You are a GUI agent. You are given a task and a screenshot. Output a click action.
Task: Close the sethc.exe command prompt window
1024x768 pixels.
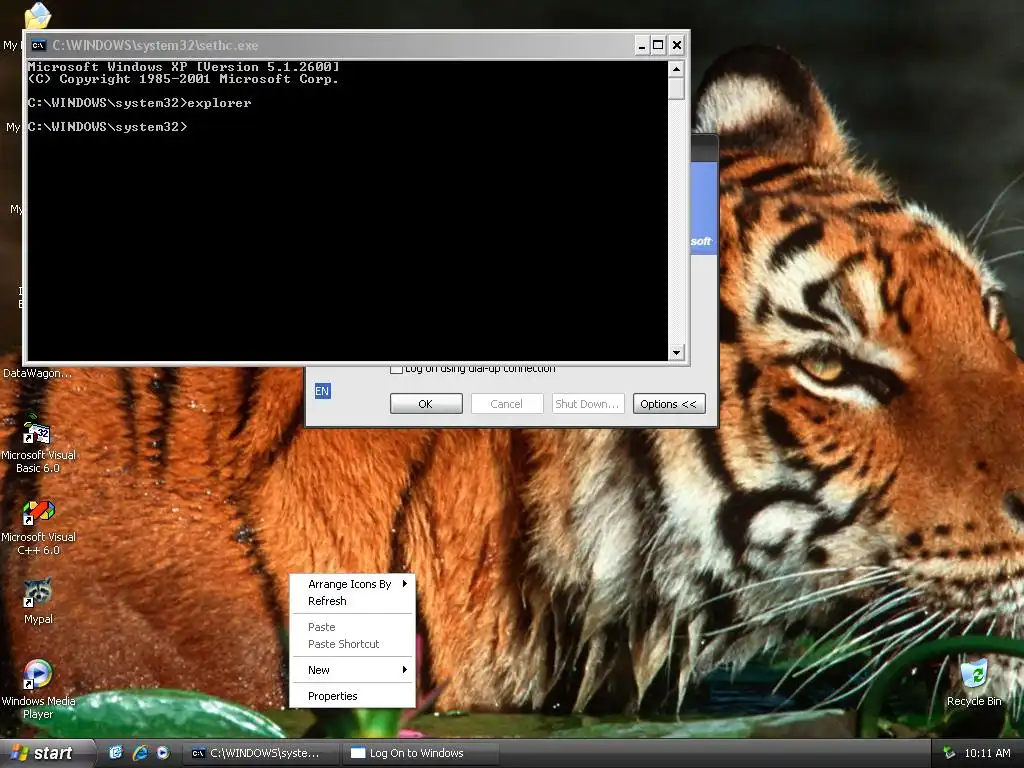(677, 45)
